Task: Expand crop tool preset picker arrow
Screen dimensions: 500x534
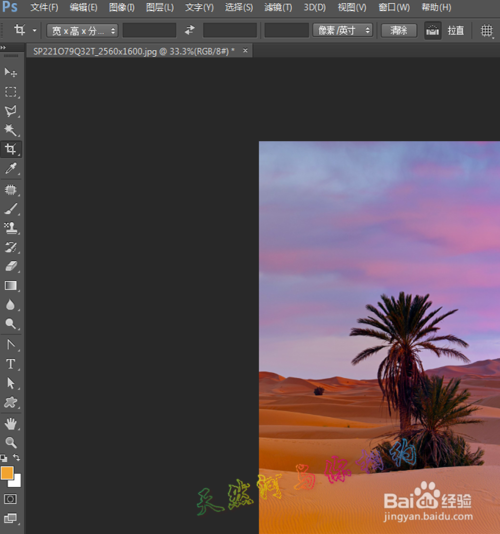Action: click(34, 31)
